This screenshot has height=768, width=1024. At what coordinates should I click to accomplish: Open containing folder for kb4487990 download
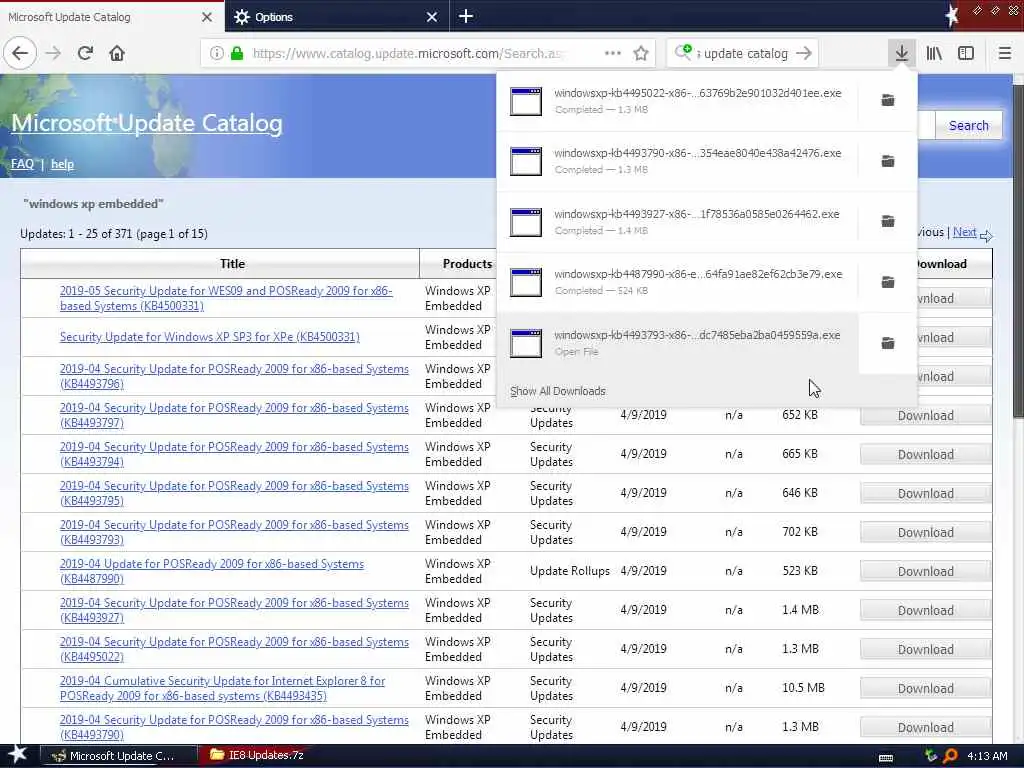888,282
